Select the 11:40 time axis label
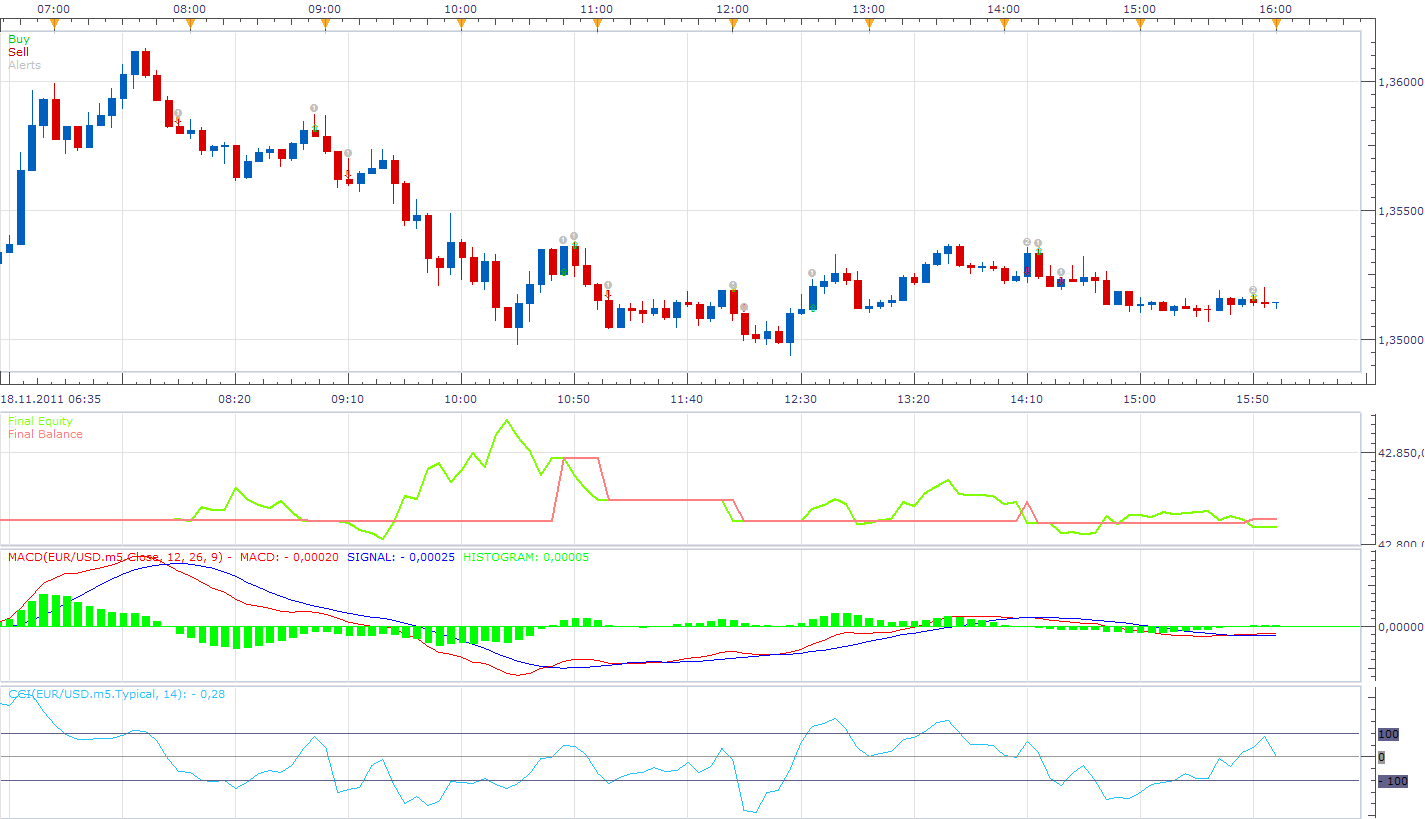Viewport: 1425px width, 819px height. click(x=687, y=398)
